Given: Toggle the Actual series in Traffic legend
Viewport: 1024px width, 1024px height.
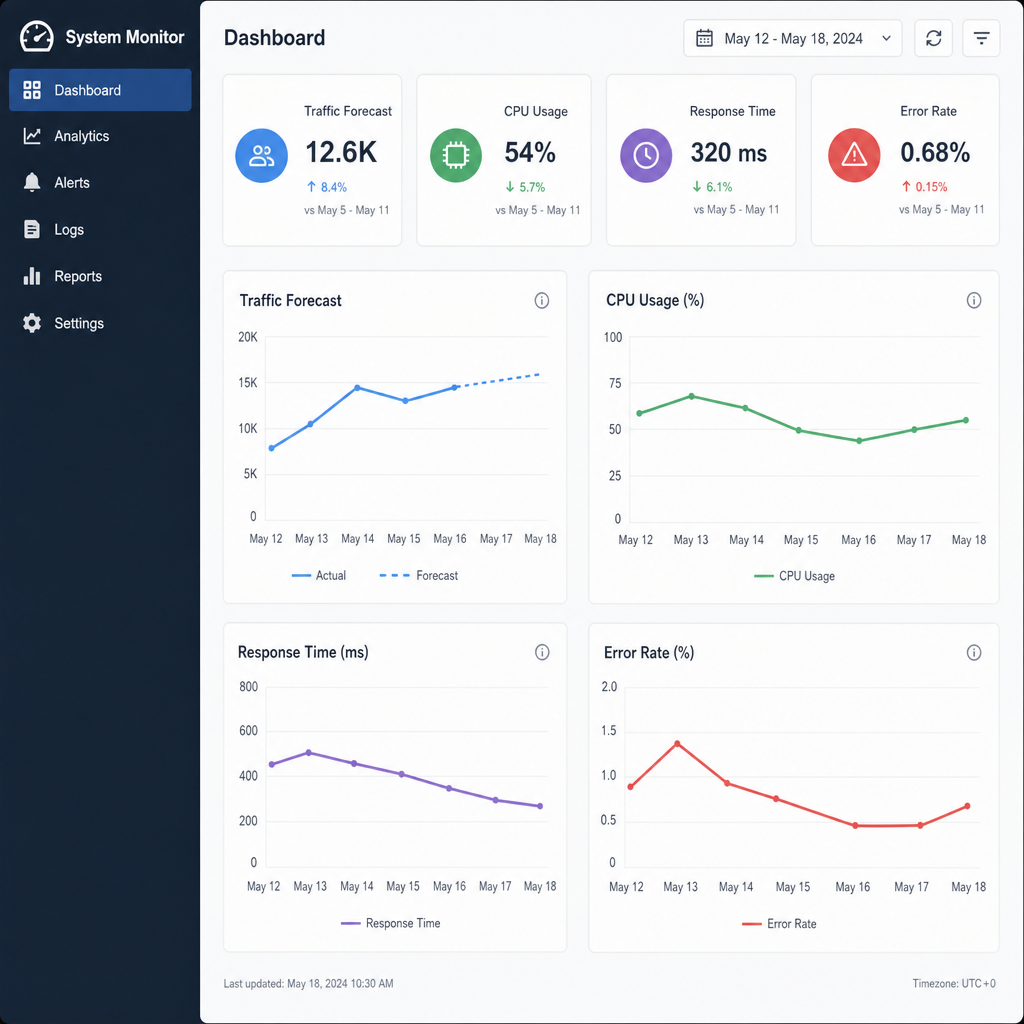Looking at the screenshot, I should 319,575.
